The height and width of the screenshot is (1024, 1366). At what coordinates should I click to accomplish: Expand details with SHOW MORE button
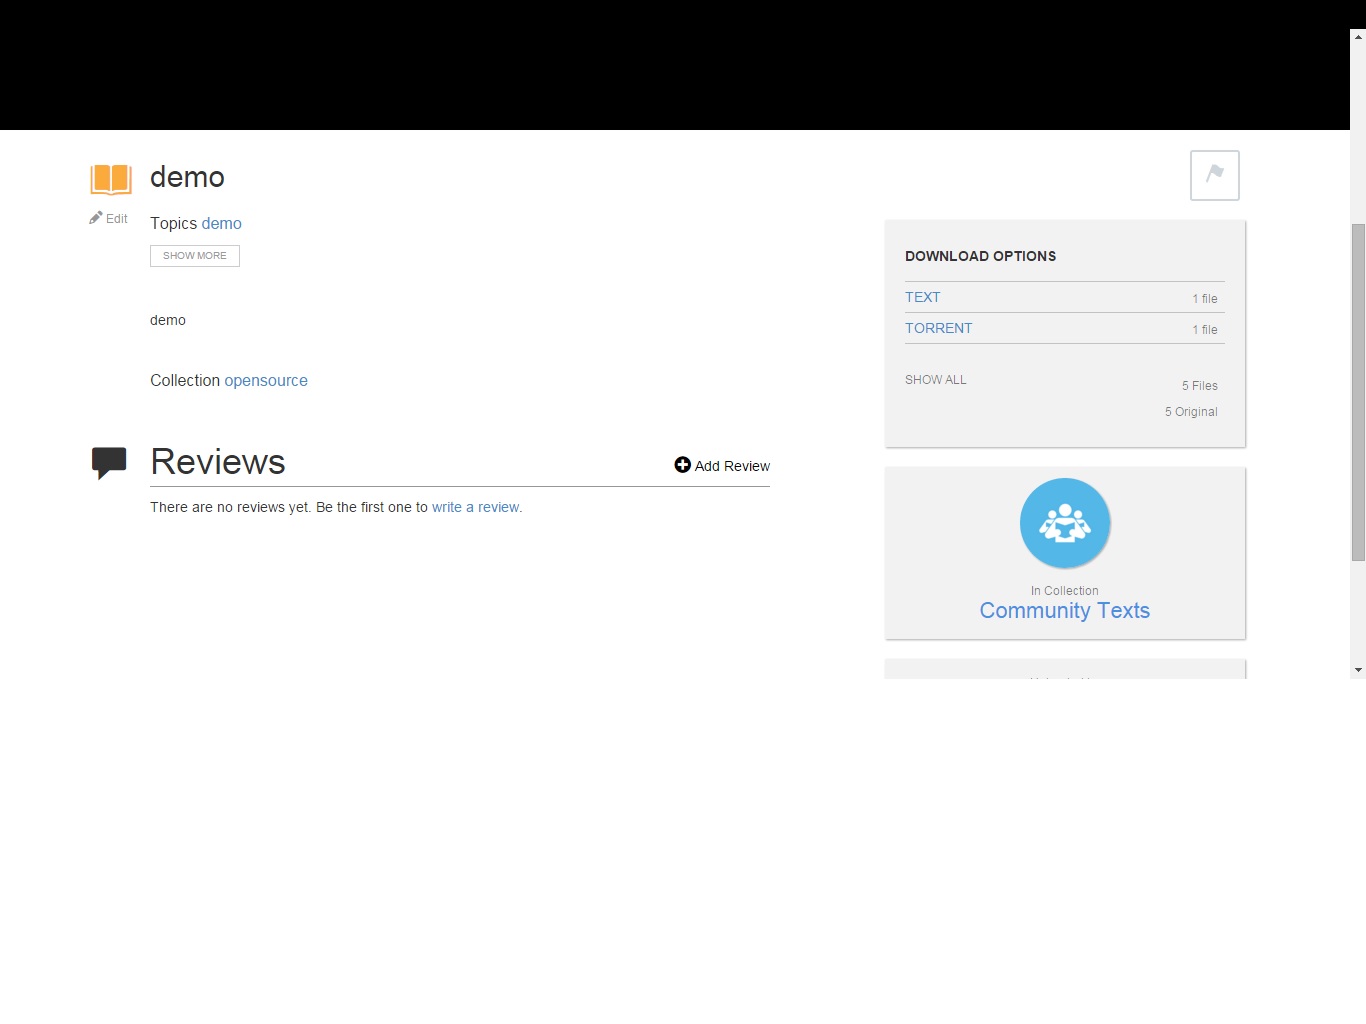195,256
